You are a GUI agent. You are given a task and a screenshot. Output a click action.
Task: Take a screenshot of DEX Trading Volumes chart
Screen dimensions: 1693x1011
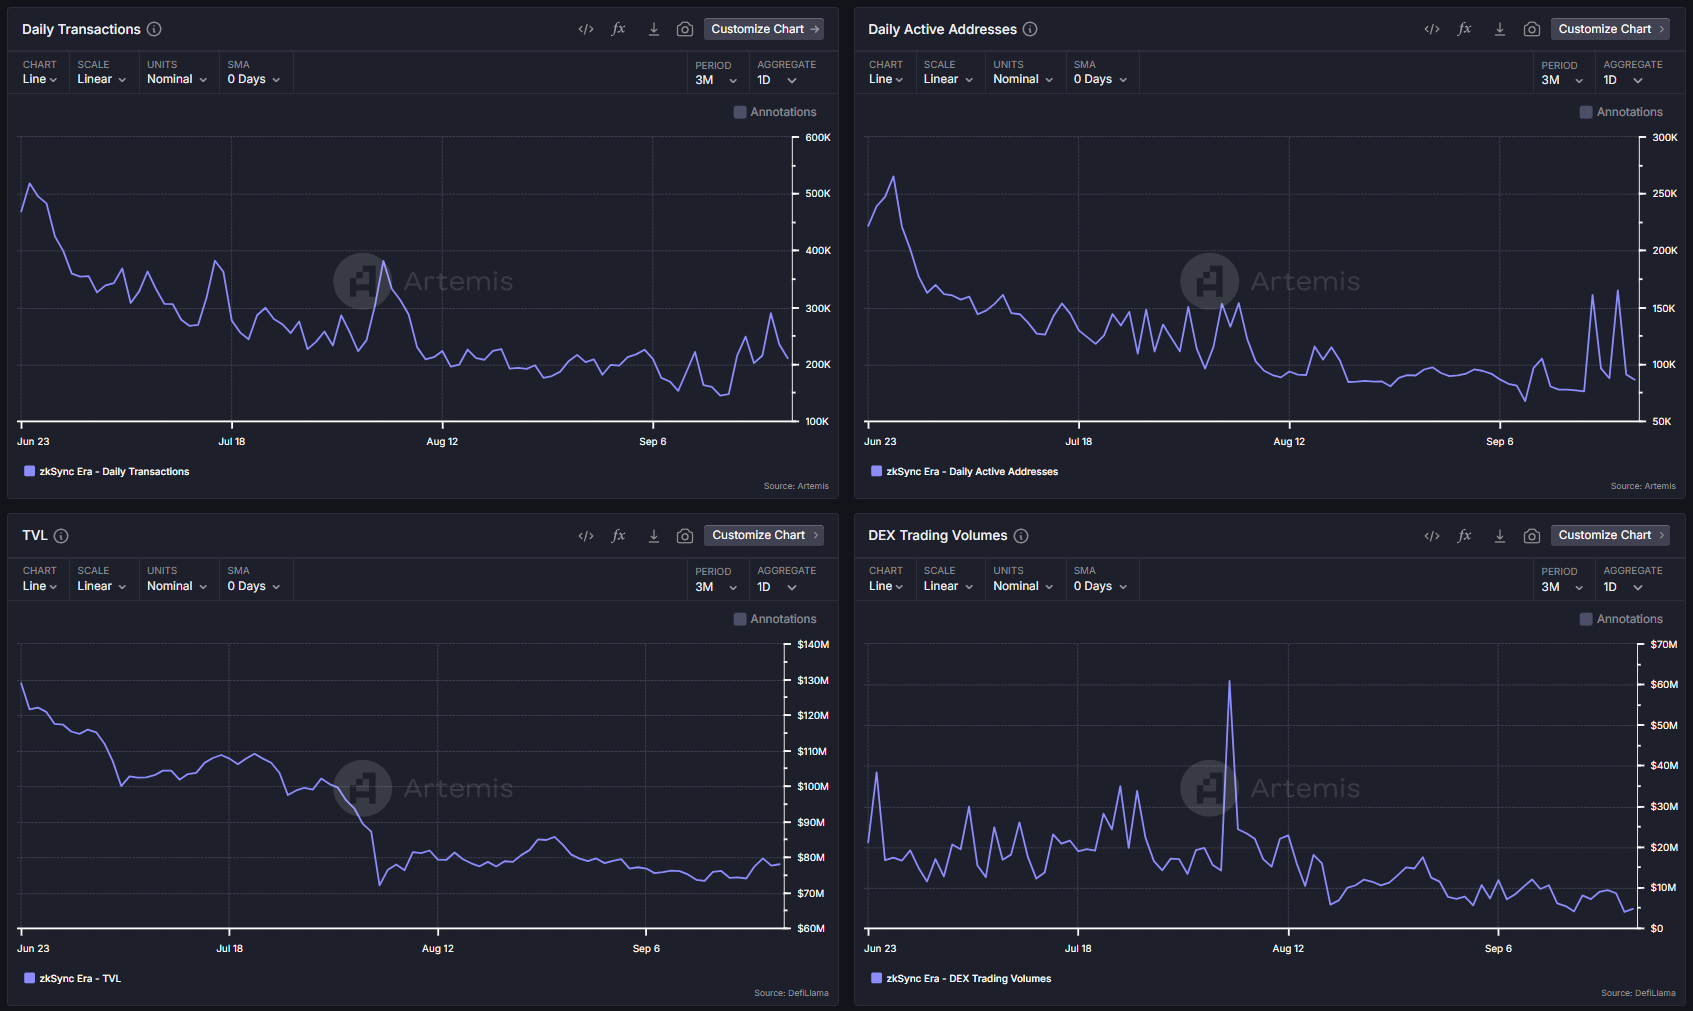[1531, 536]
